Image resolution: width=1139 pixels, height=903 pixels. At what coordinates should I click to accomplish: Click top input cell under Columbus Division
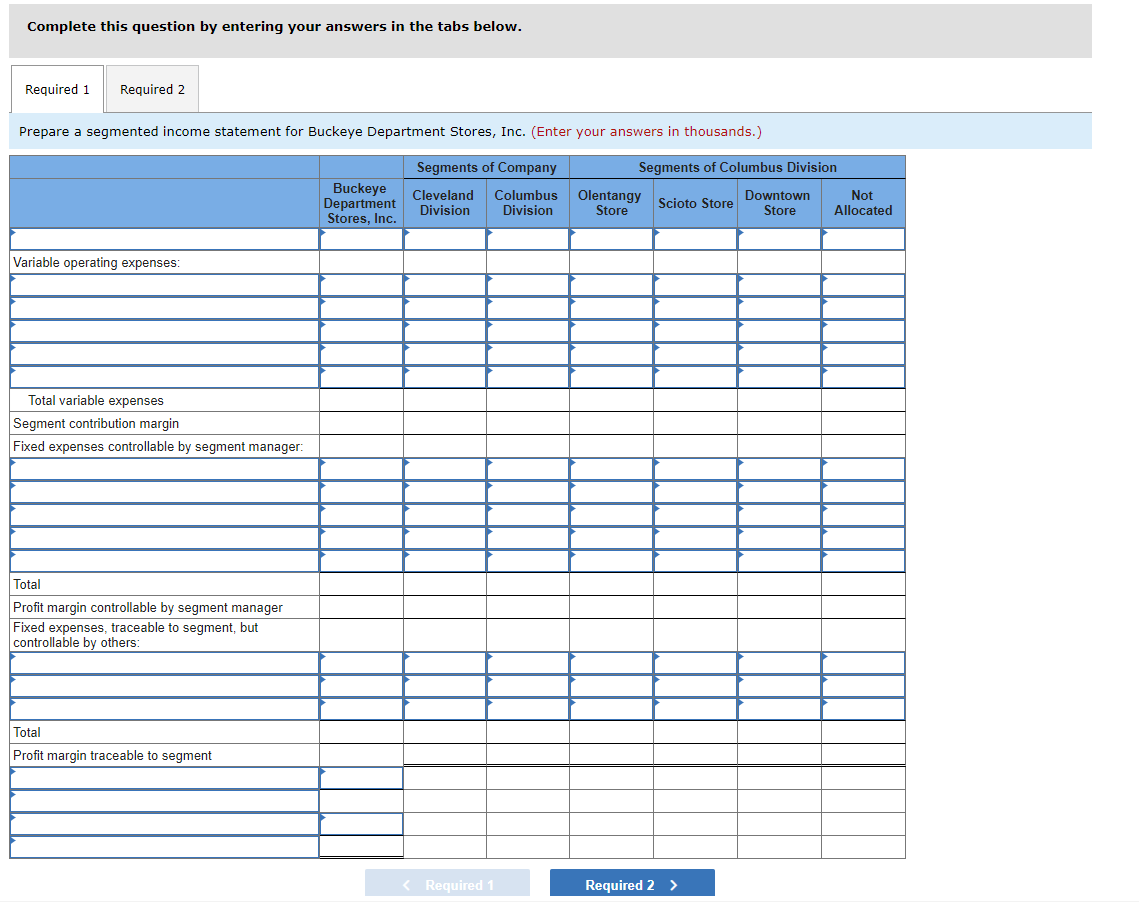528,239
